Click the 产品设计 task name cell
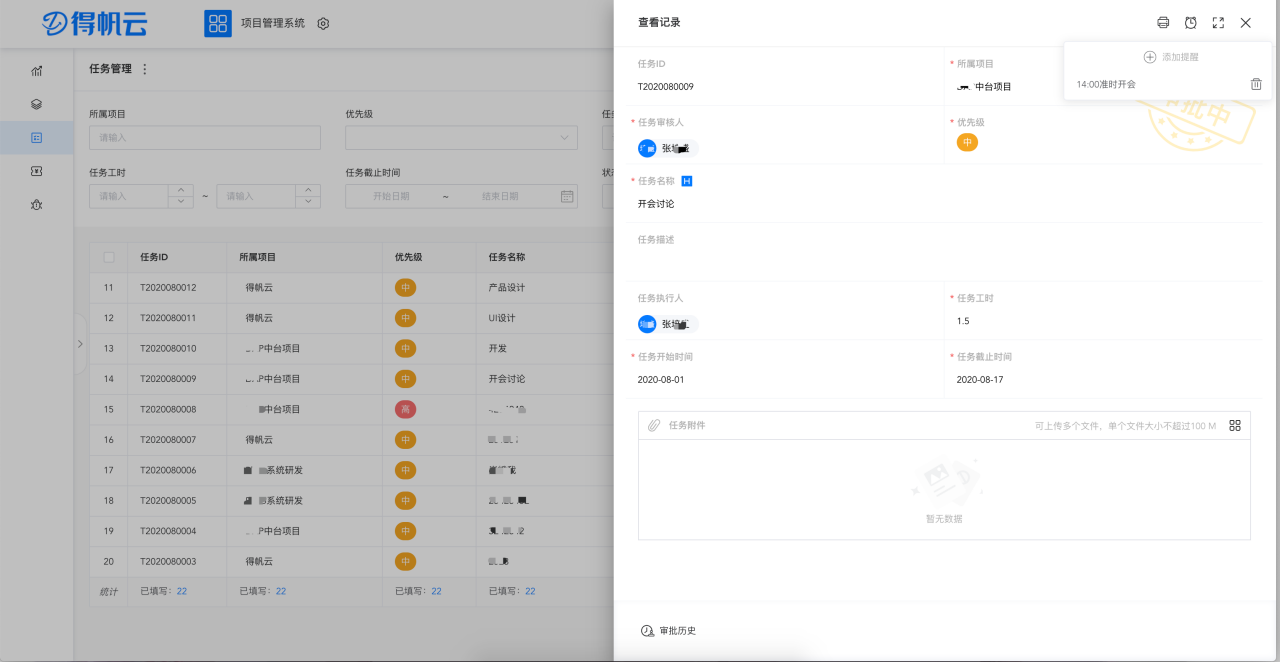Screen dimensions: 1280x662 click(507, 288)
